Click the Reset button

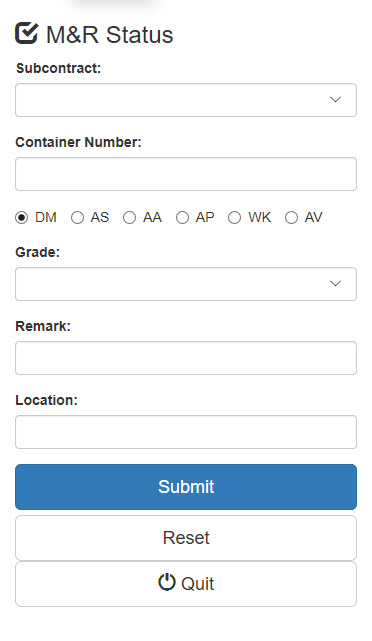186,538
